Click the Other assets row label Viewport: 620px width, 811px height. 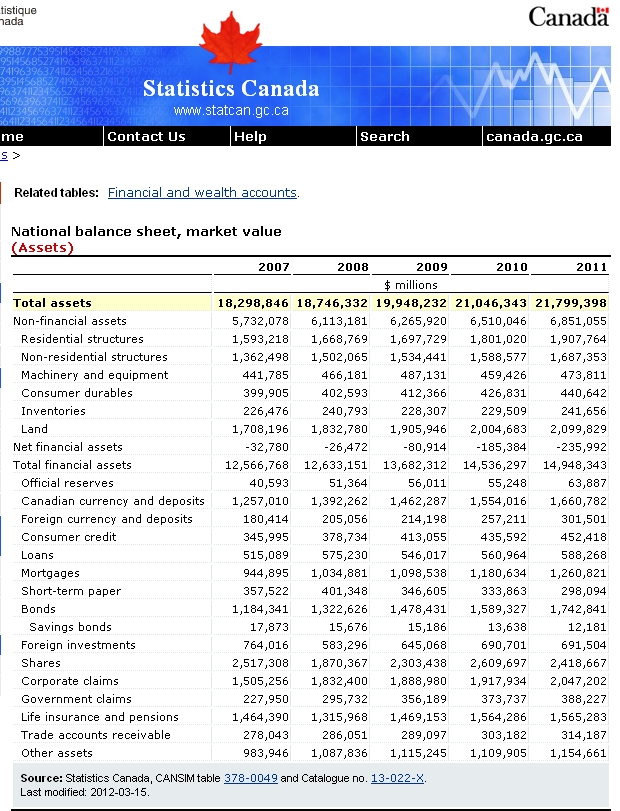coord(57,753)
